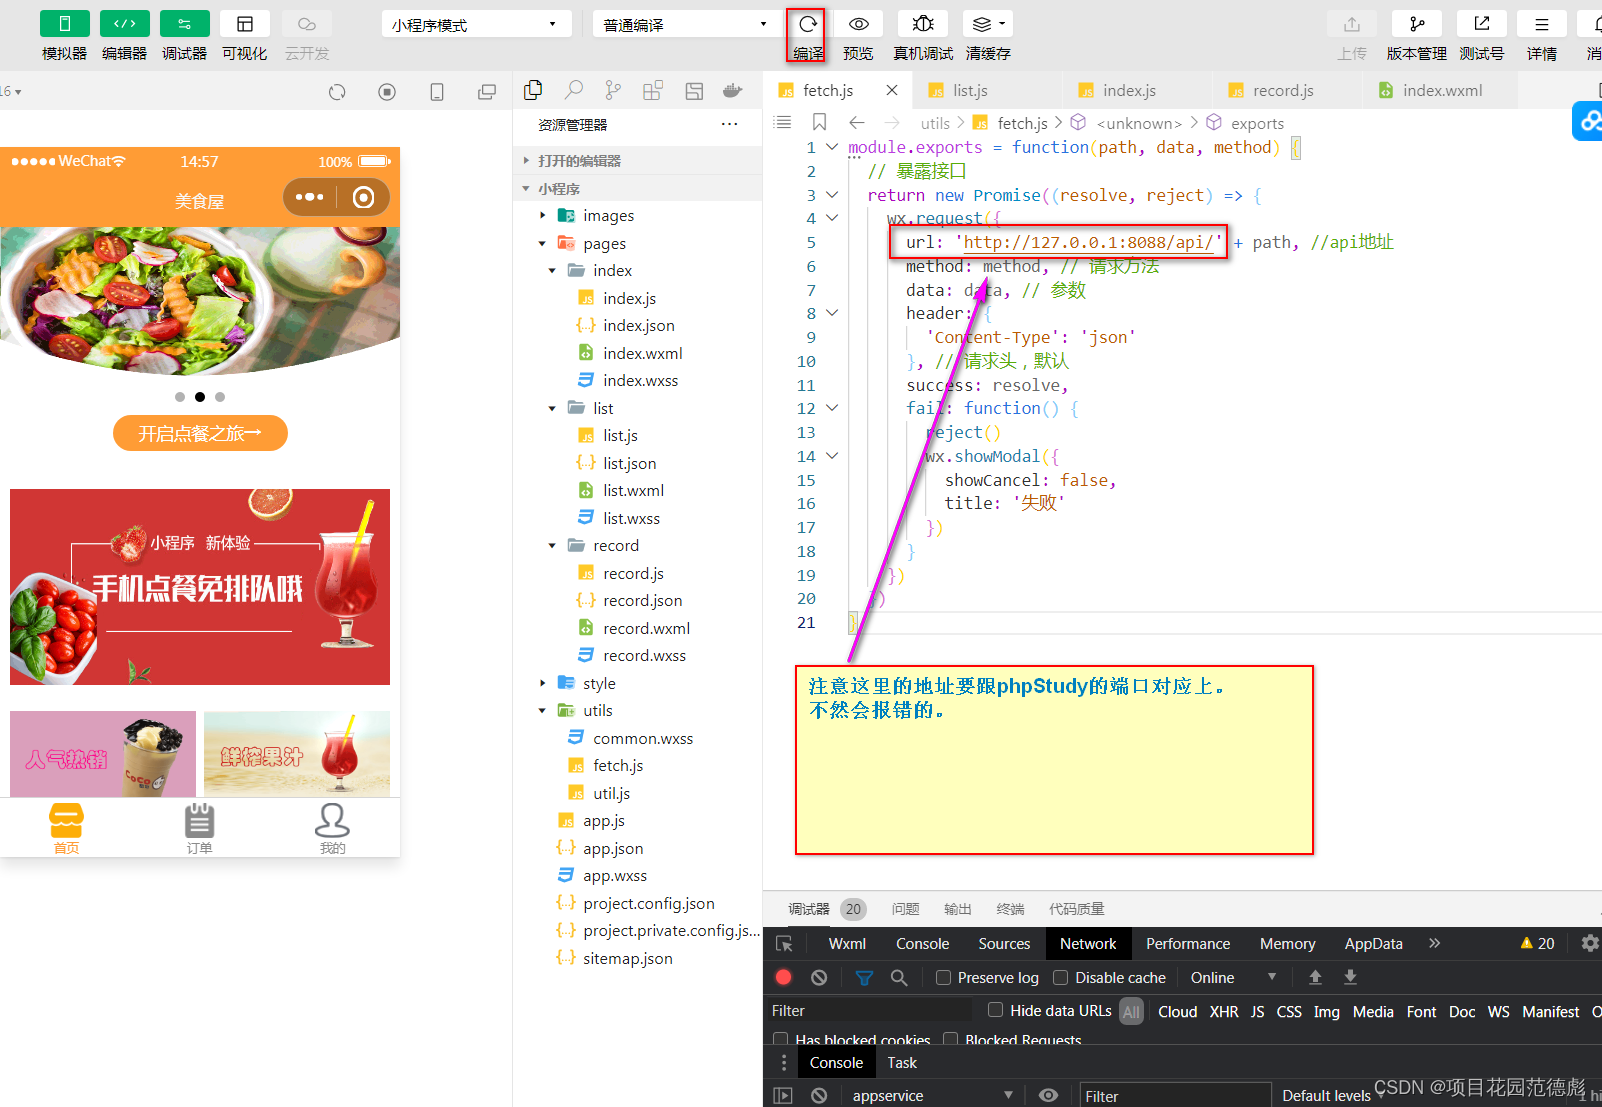Click the 开启点餐之旅 button in simulator

[x=199, y=432]
